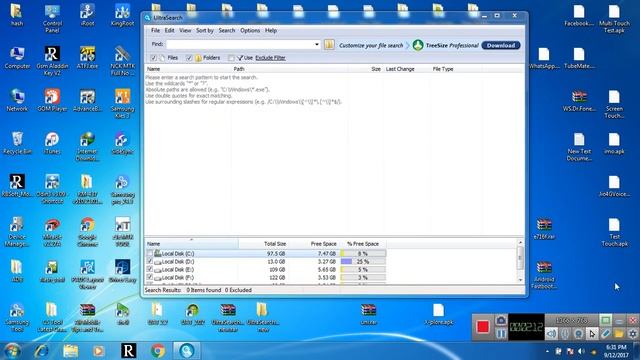Toggle the Files checkbox in UltraSearch

153,58
